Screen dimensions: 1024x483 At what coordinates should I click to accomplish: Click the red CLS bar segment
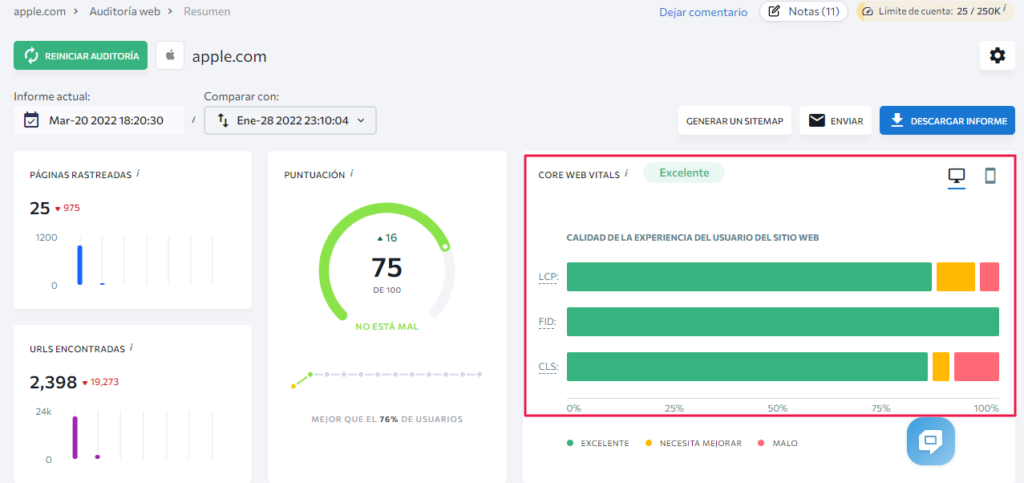[976, 367]
